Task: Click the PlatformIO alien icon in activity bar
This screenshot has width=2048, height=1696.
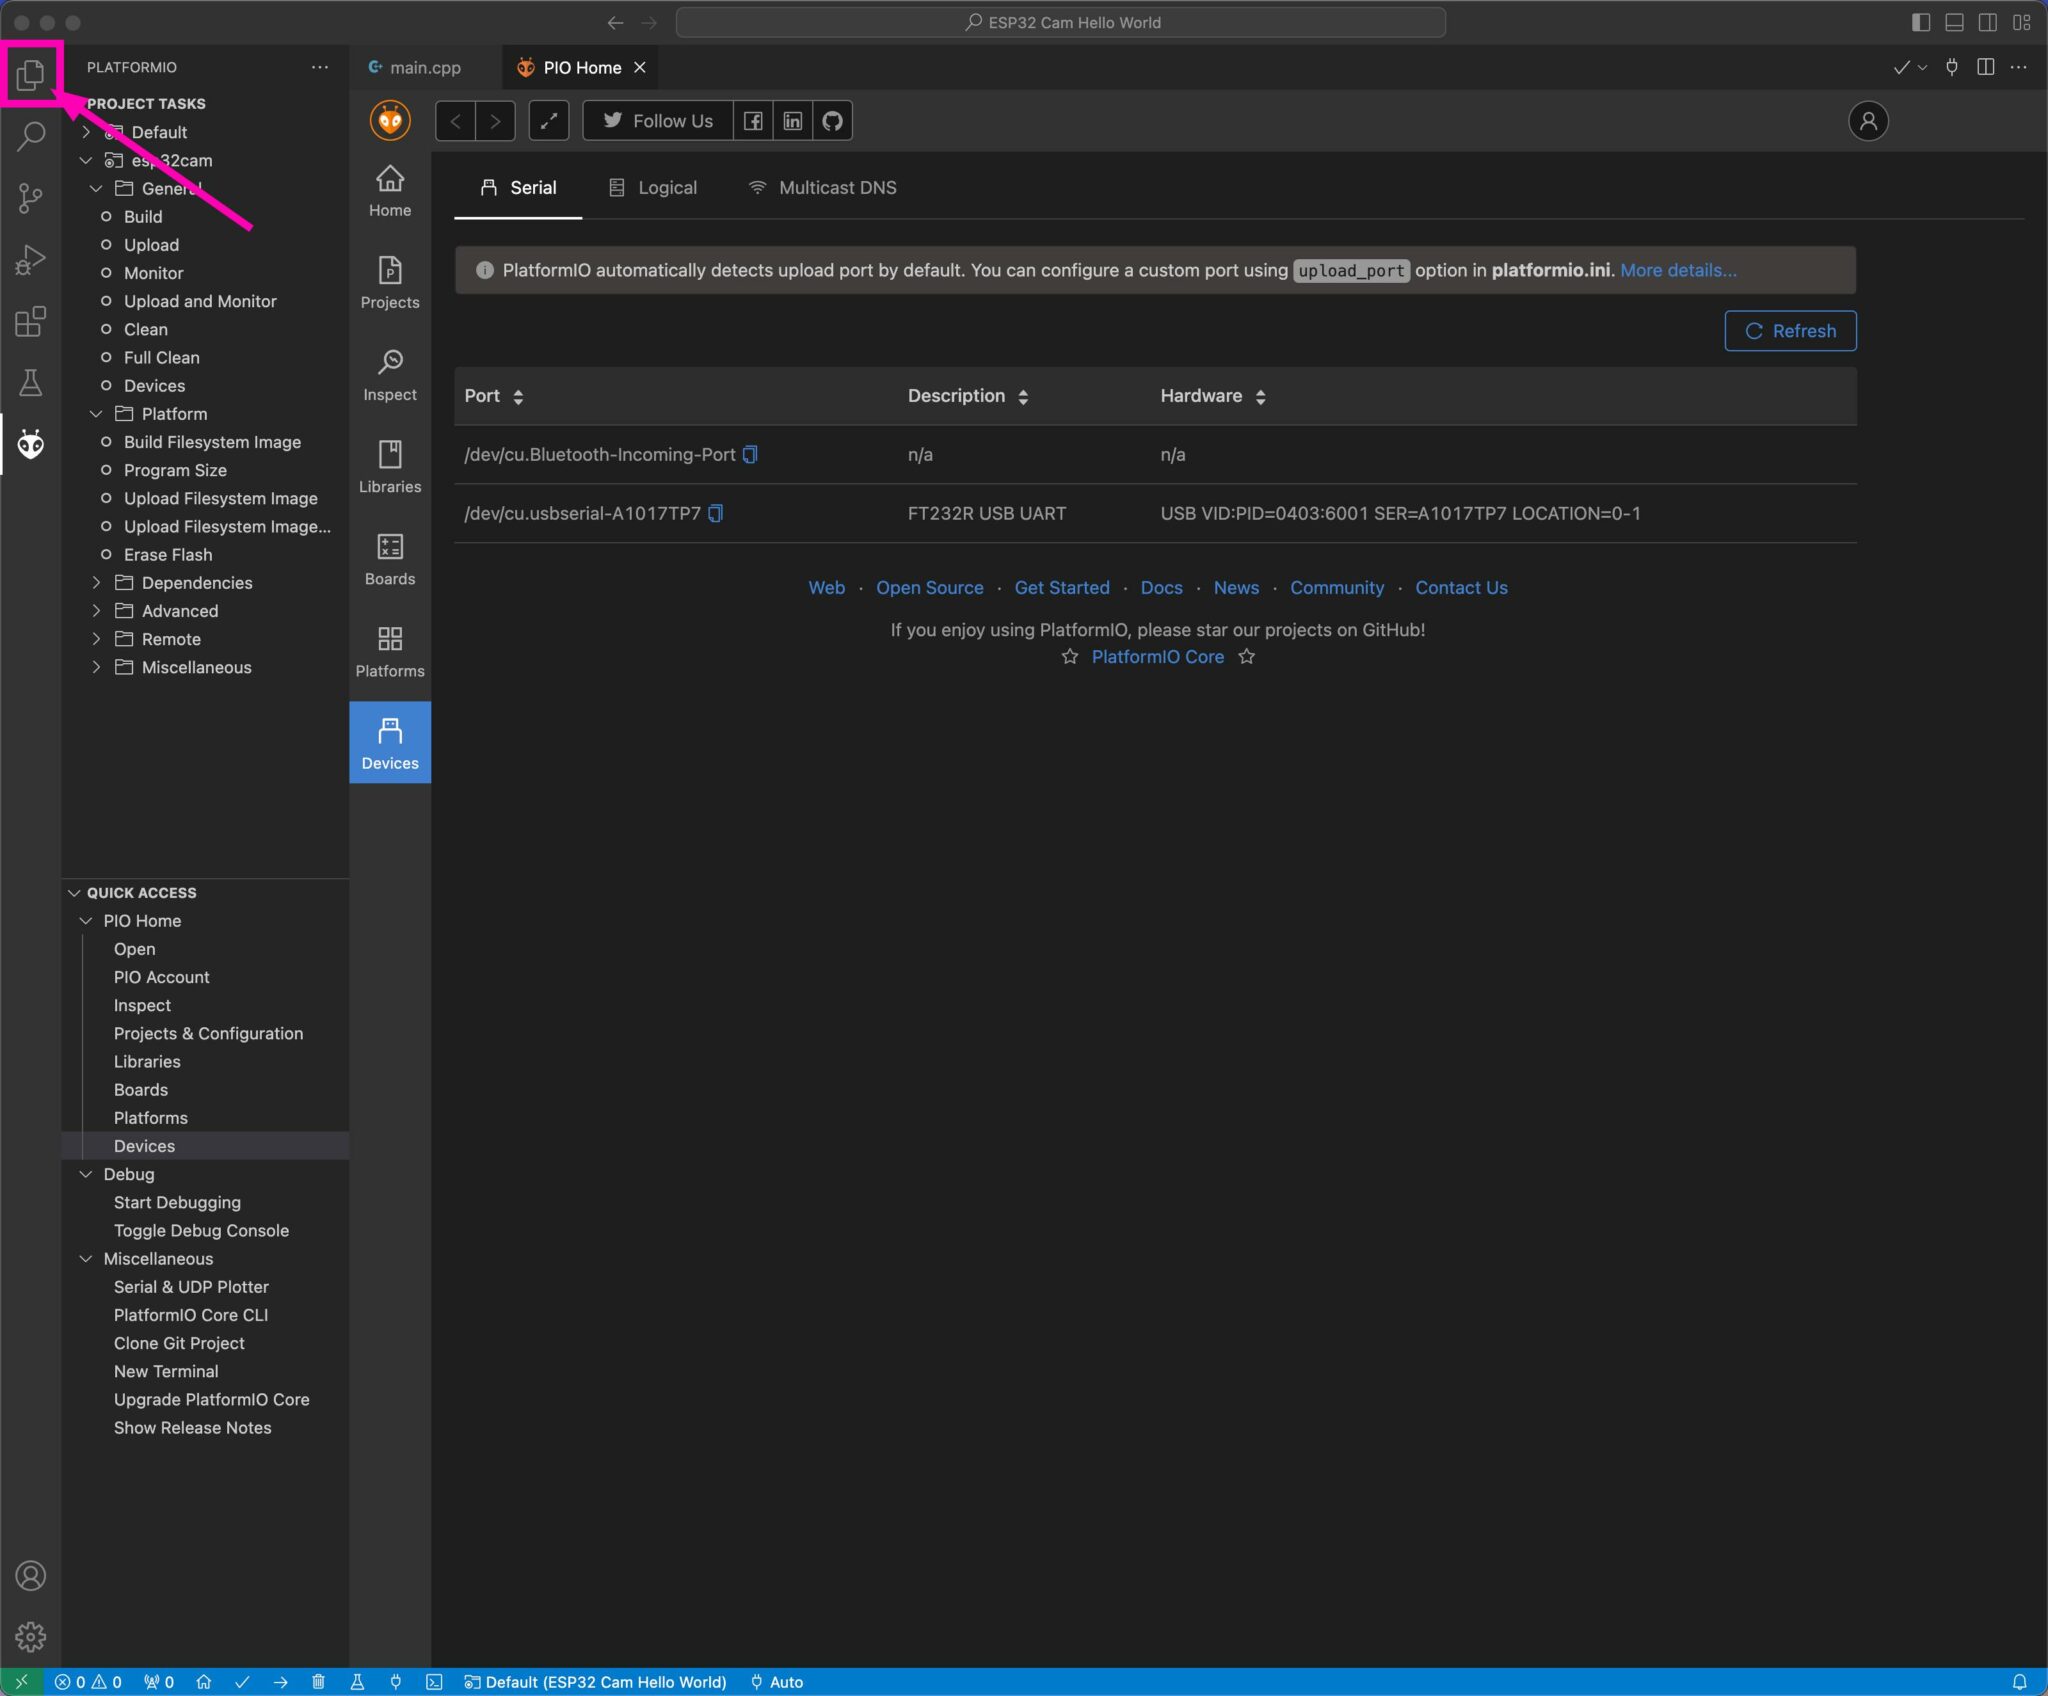Action: [30, 444]
